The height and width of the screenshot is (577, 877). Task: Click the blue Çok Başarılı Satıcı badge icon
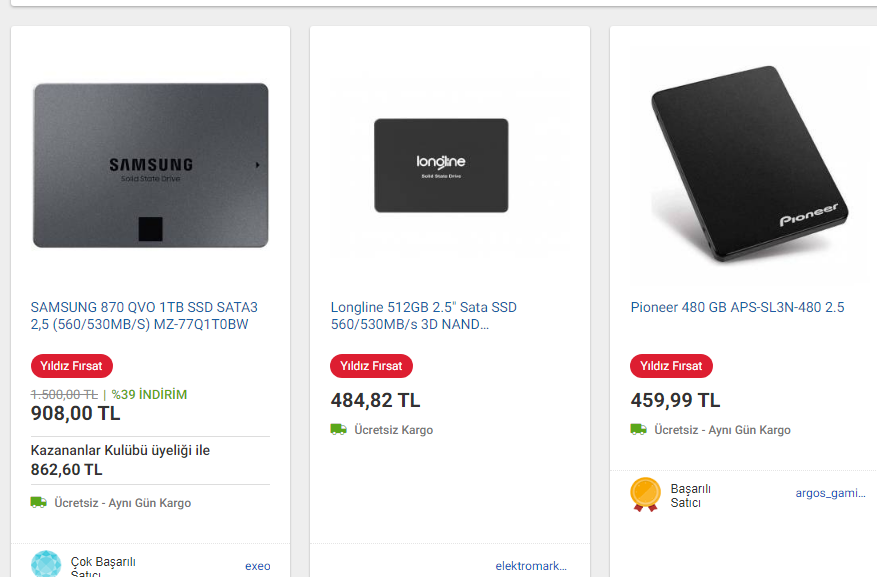pos(46,563)
